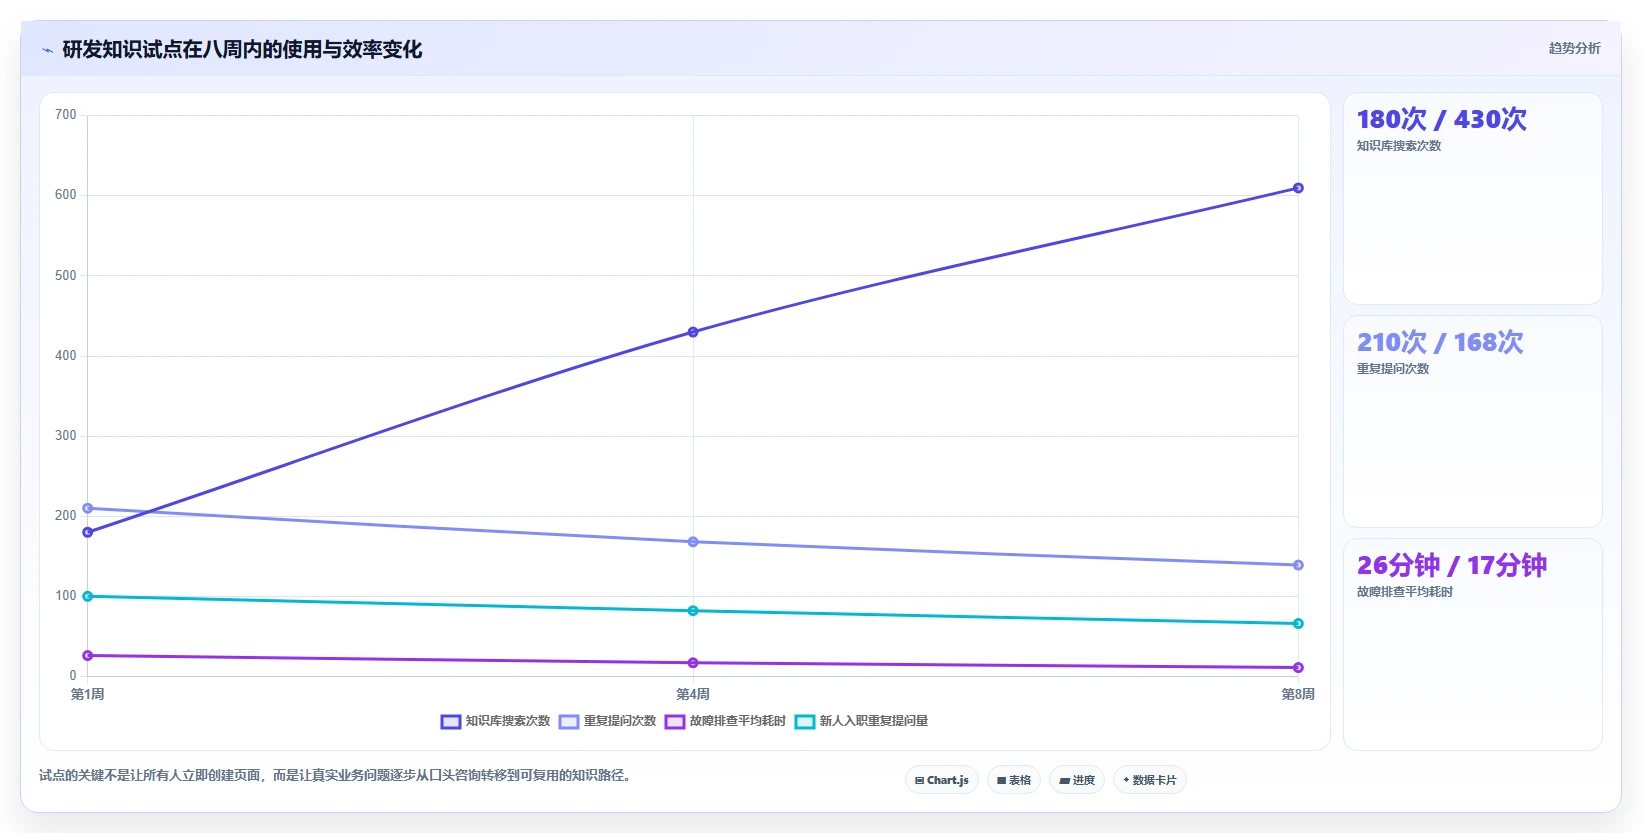
Task: Click the 400 y-axis label
Action: coord(66,356)
